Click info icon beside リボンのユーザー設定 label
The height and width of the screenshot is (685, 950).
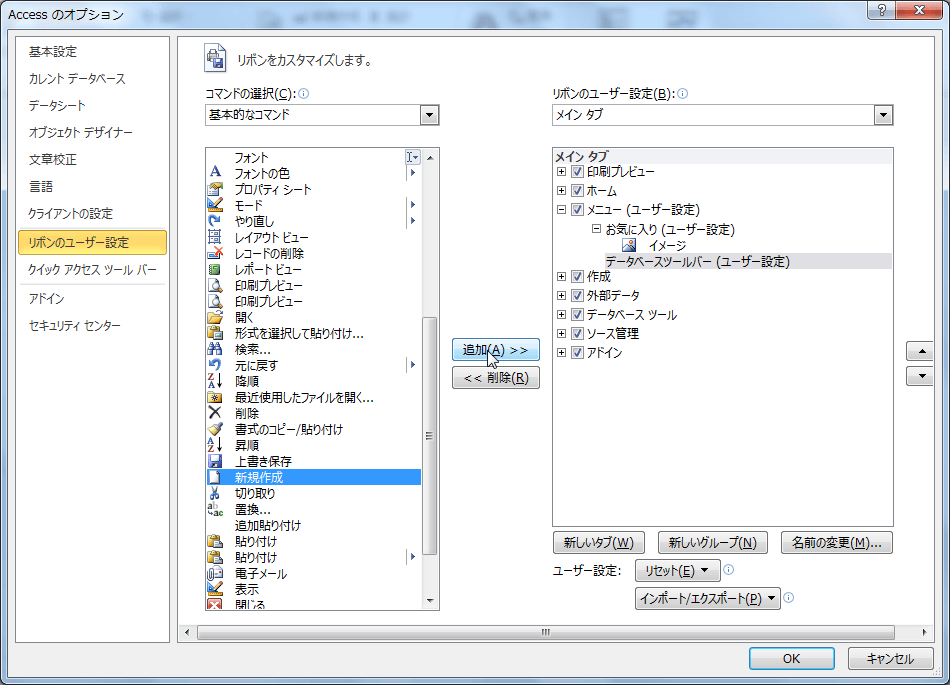(683, 93)
